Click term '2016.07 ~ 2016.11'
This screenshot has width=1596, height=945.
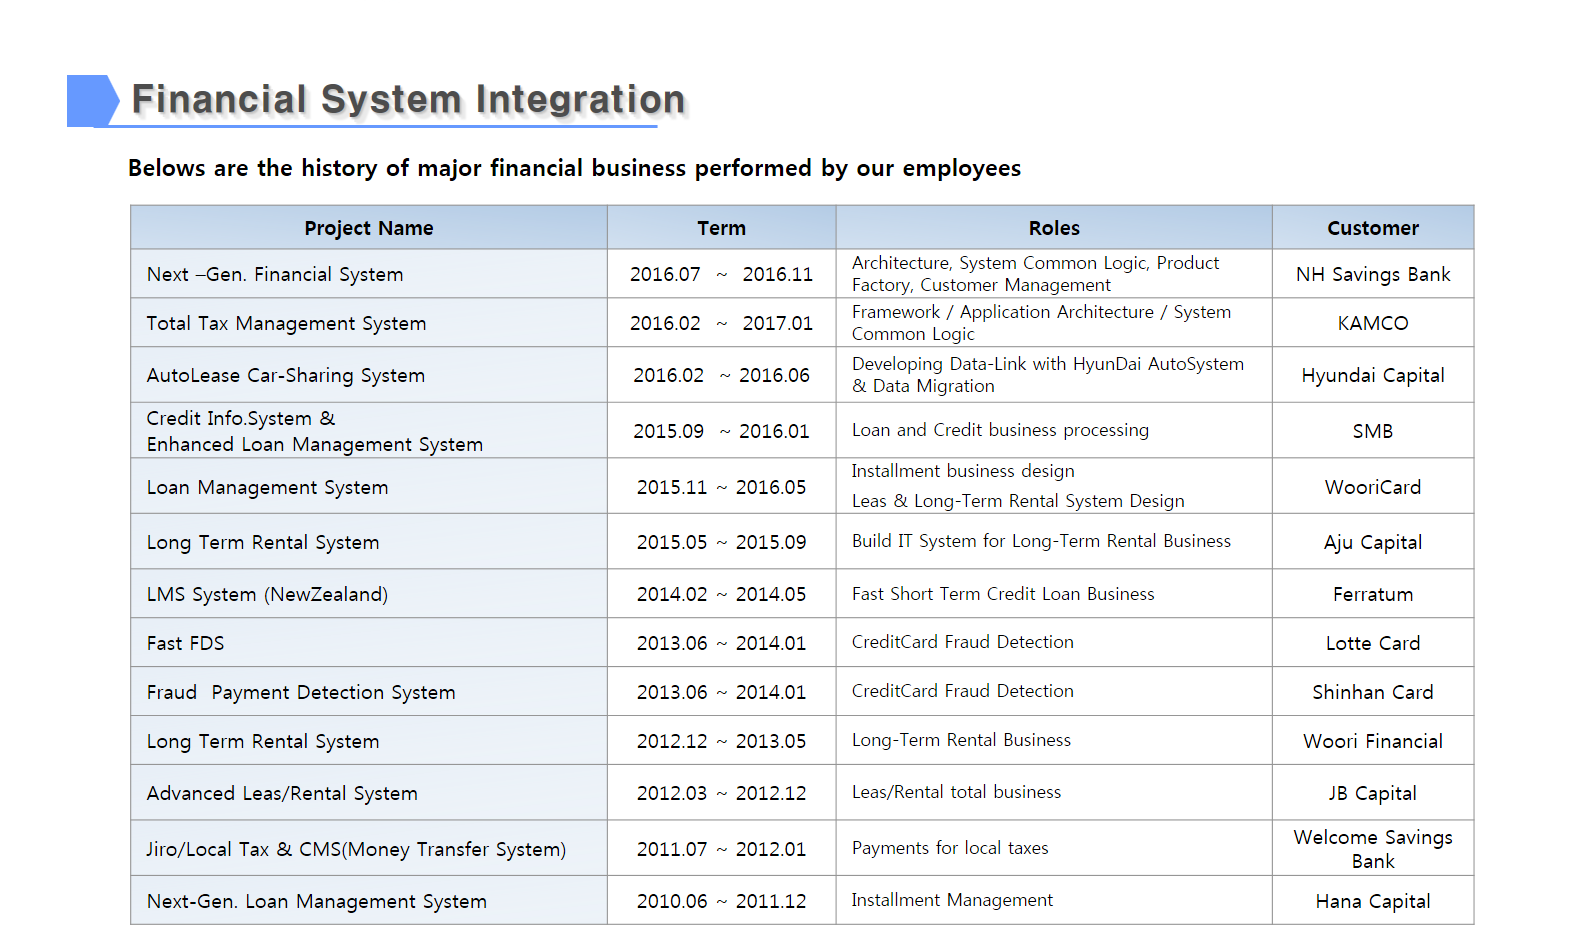[x=722, y=274]
